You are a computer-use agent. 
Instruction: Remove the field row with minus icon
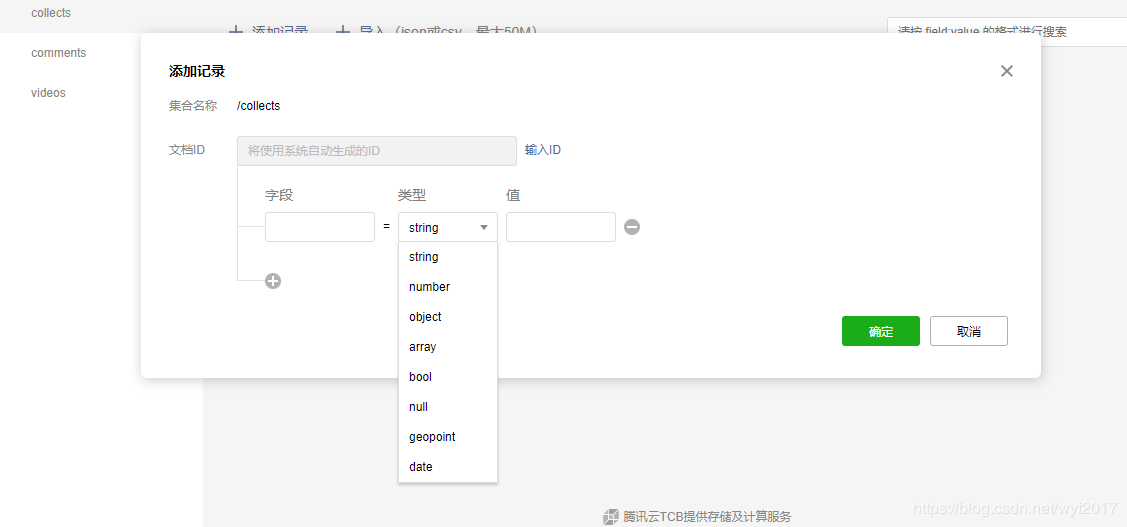tap(632, 227)
